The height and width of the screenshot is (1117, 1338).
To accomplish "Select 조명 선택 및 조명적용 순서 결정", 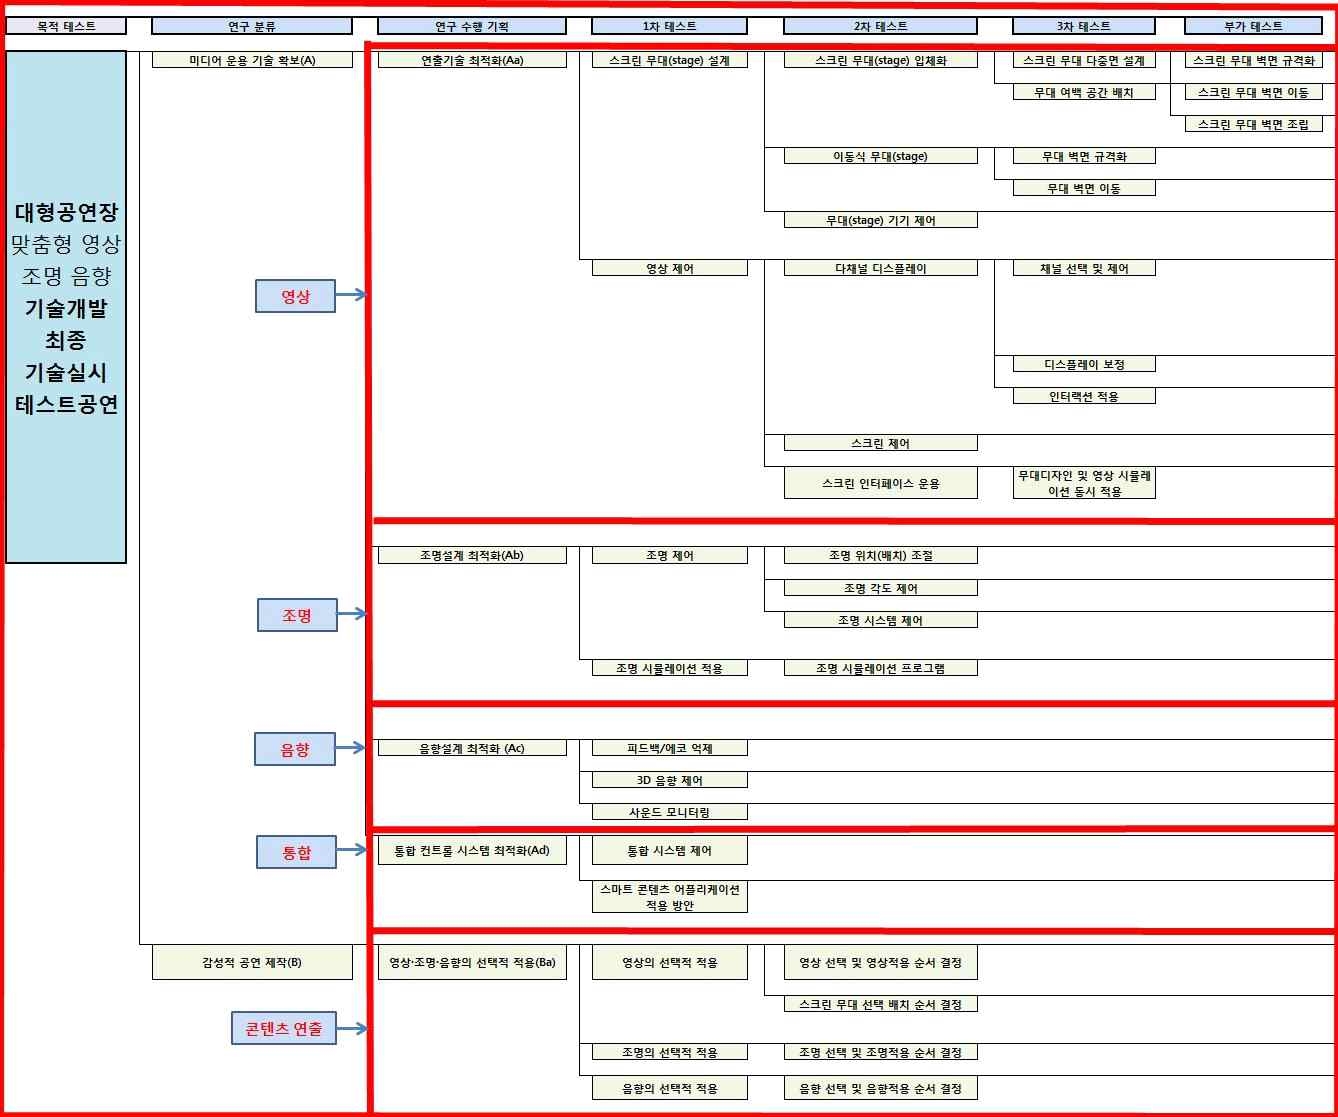I will point(880,1052).
